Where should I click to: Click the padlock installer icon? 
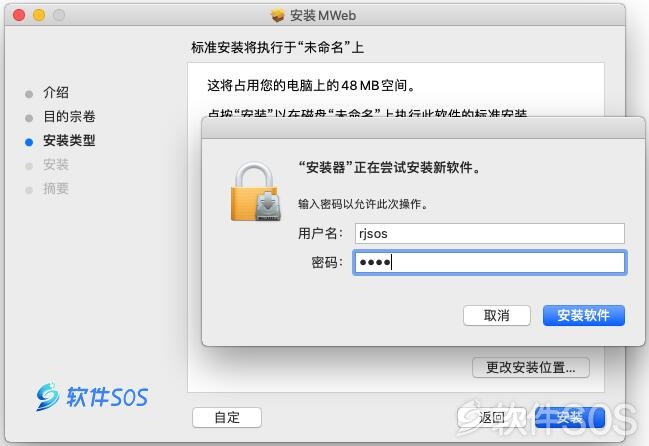tap(255, 192)
